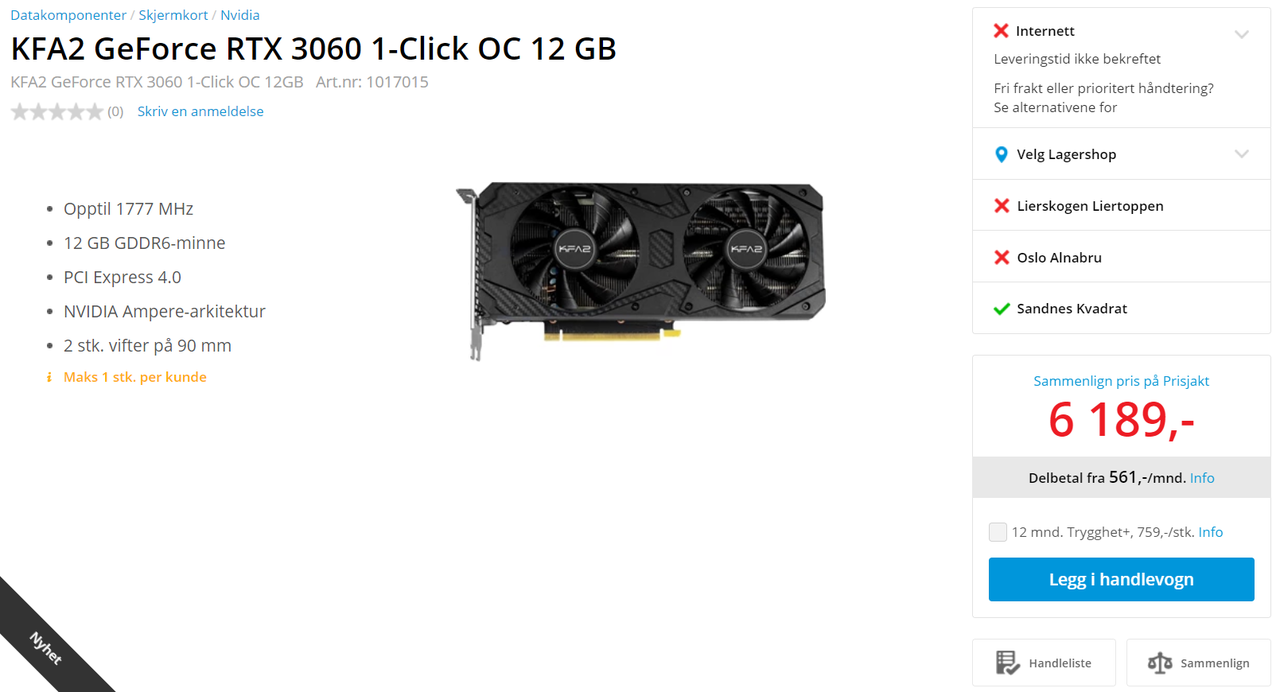Rate the product using the star rating
1280x692 pixels.
[x=57, y=112]
